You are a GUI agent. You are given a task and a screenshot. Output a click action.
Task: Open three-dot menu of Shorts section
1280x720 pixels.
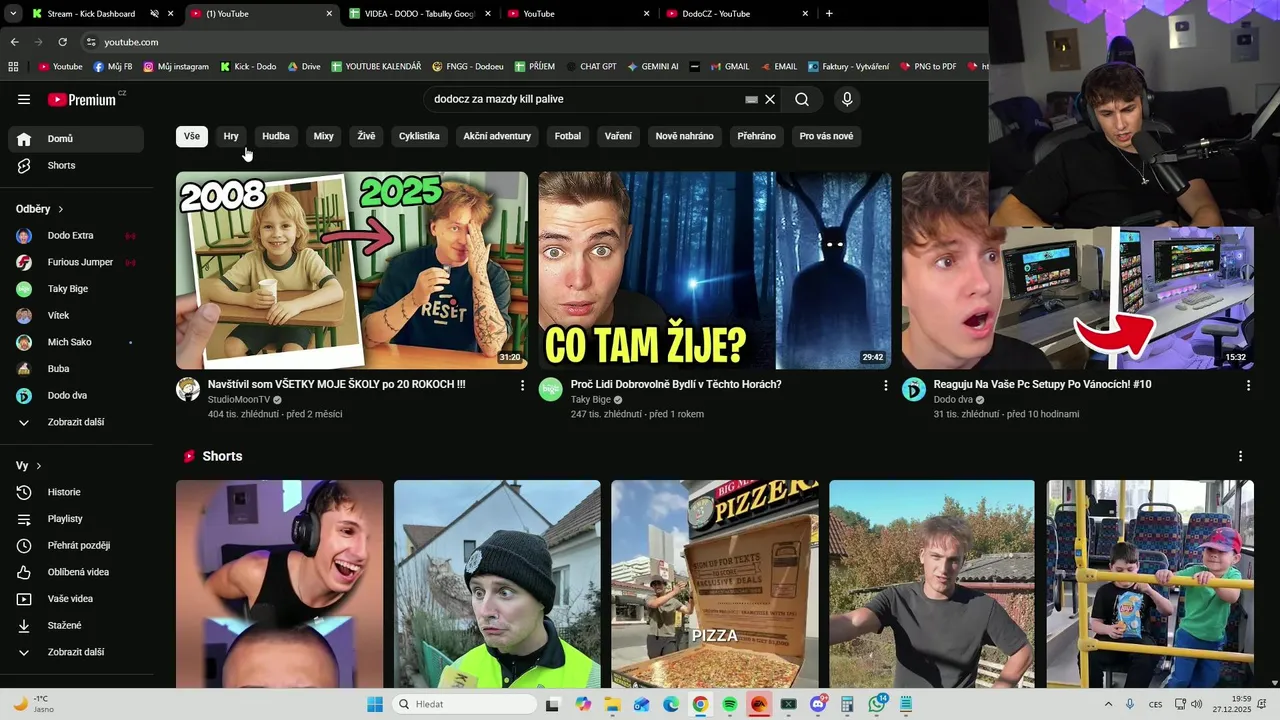pyautogui.click(x=1240, y=456)
